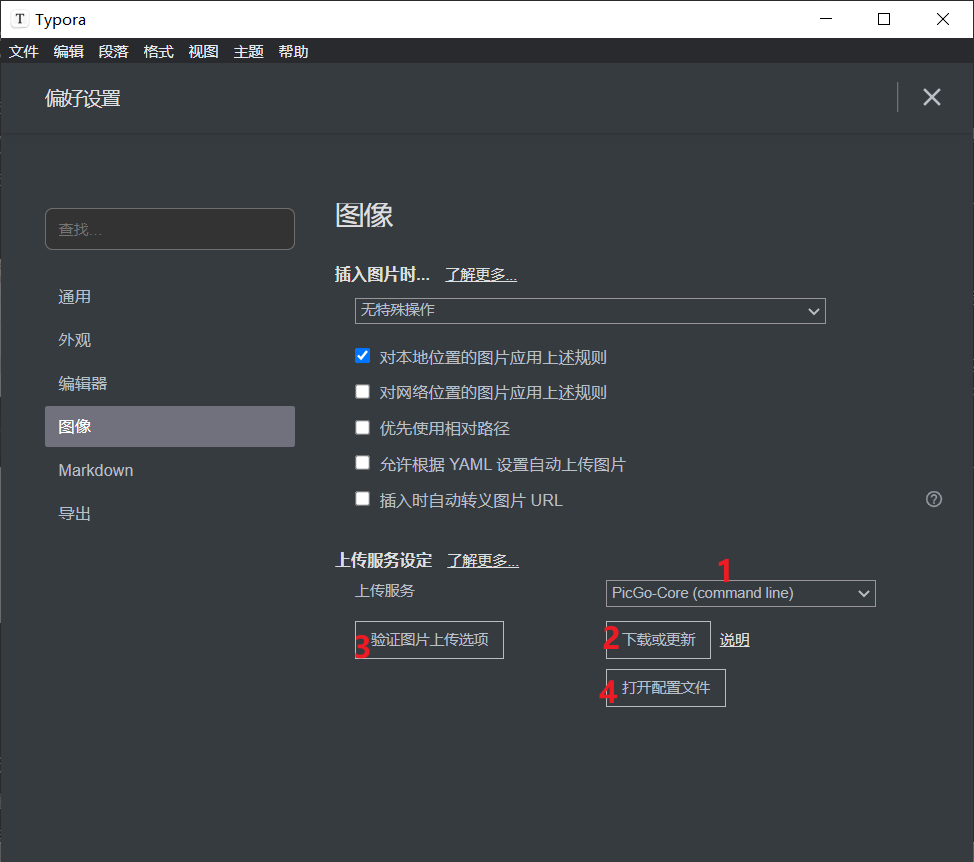Maximize the Typora window
This screenshot has height=862, width=974.
[x=883, y=19]
